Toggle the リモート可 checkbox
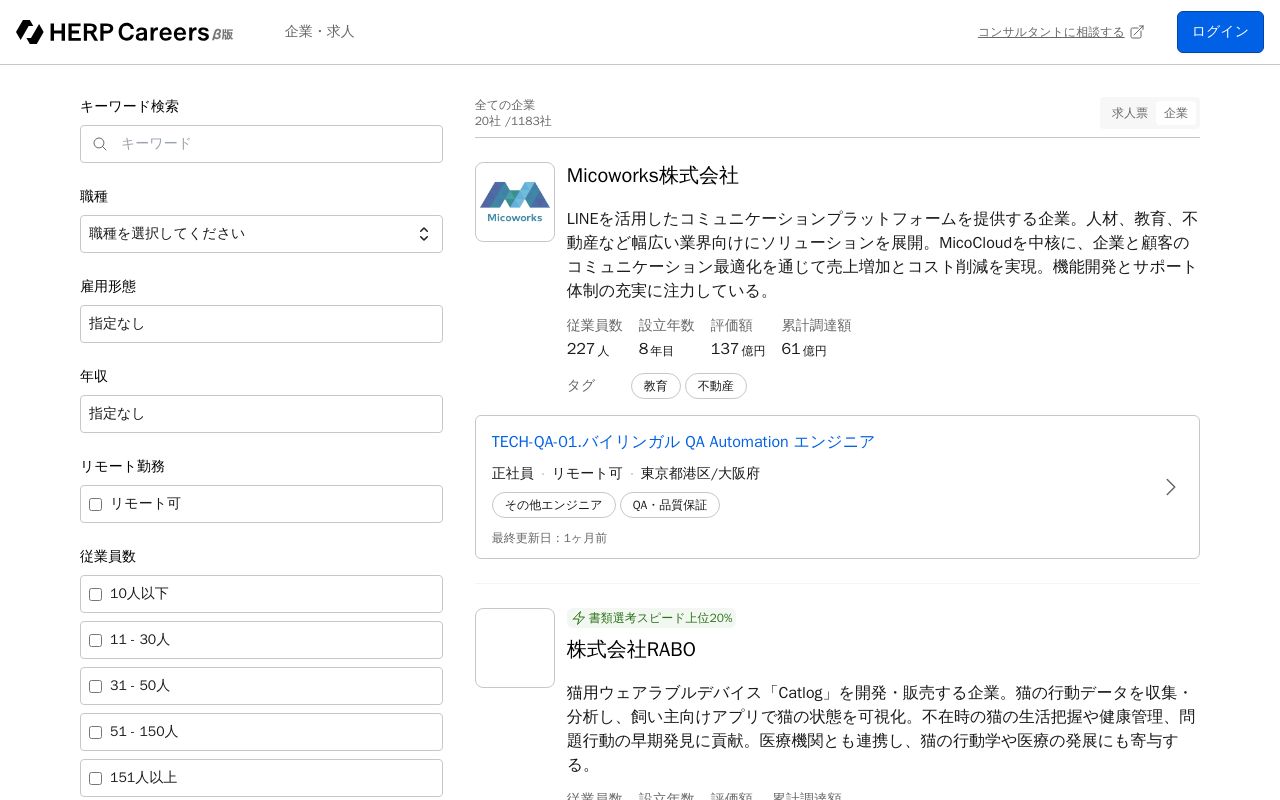This screenshot has height=800, width=1280. (x=96, y=504)
